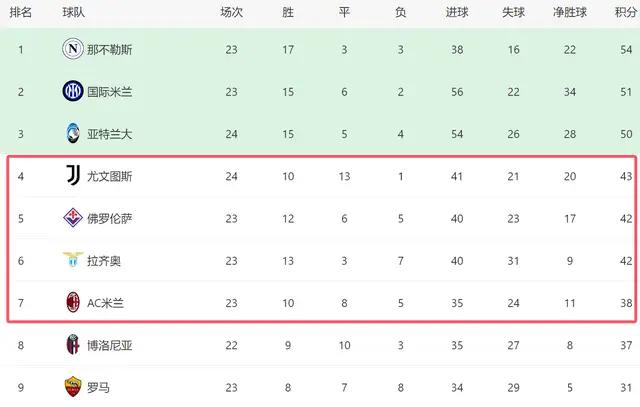Screen dimensions: 640x407
Task: Click the 排名 column header
Action: (x=21, y=12)
